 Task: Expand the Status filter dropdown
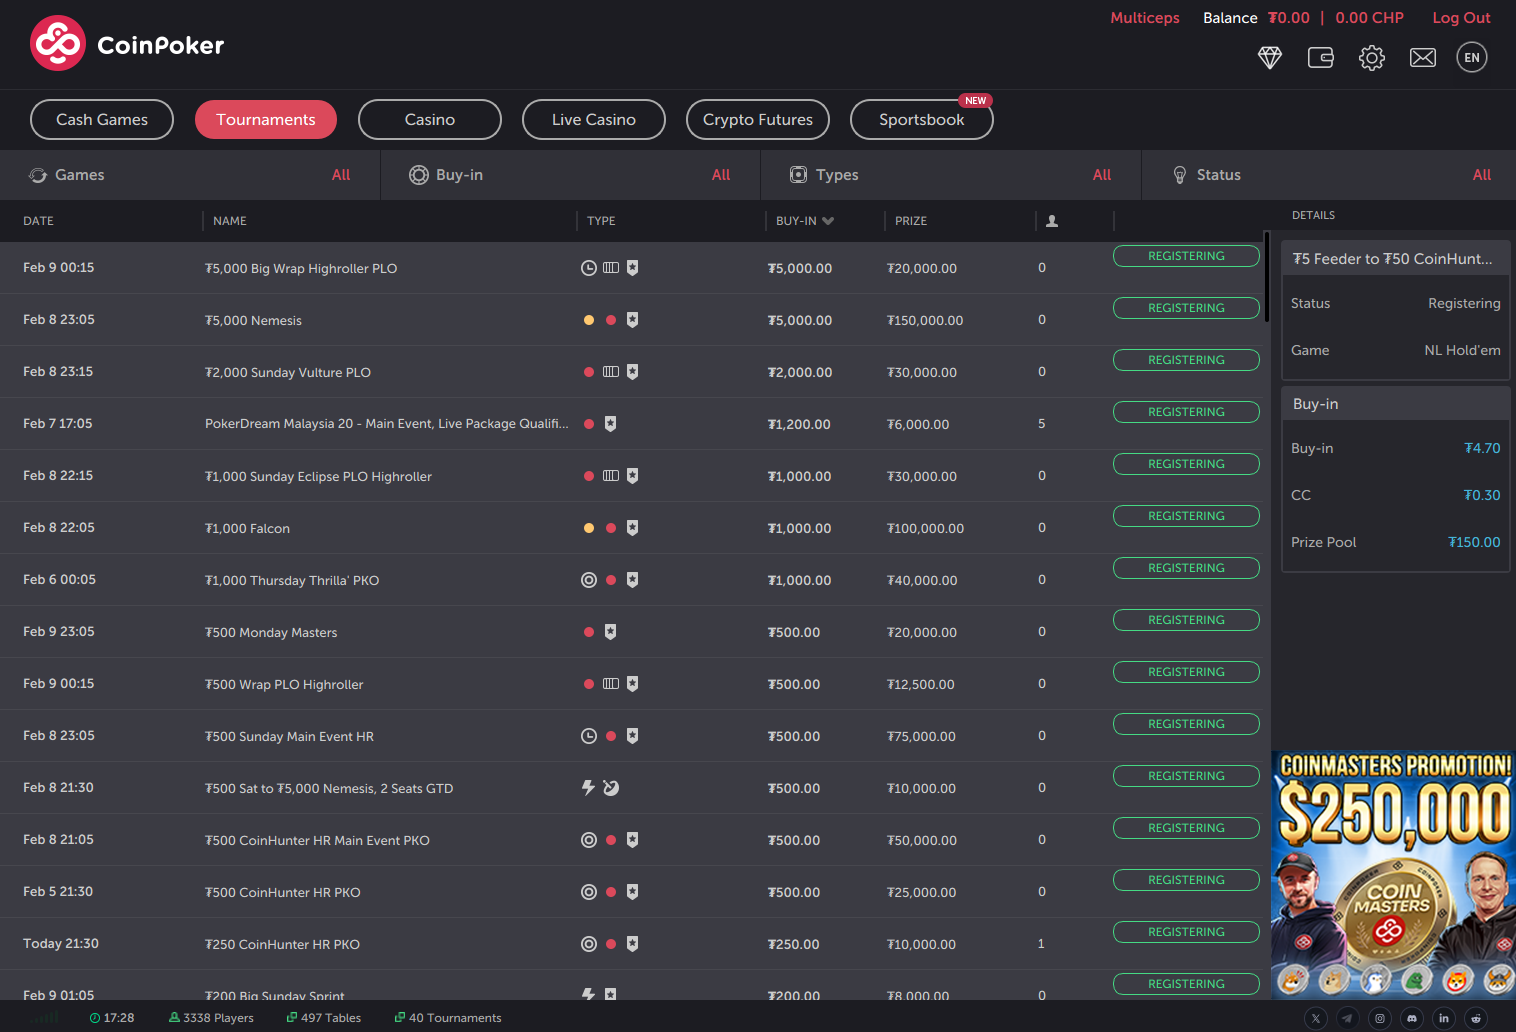[1330, 175]
